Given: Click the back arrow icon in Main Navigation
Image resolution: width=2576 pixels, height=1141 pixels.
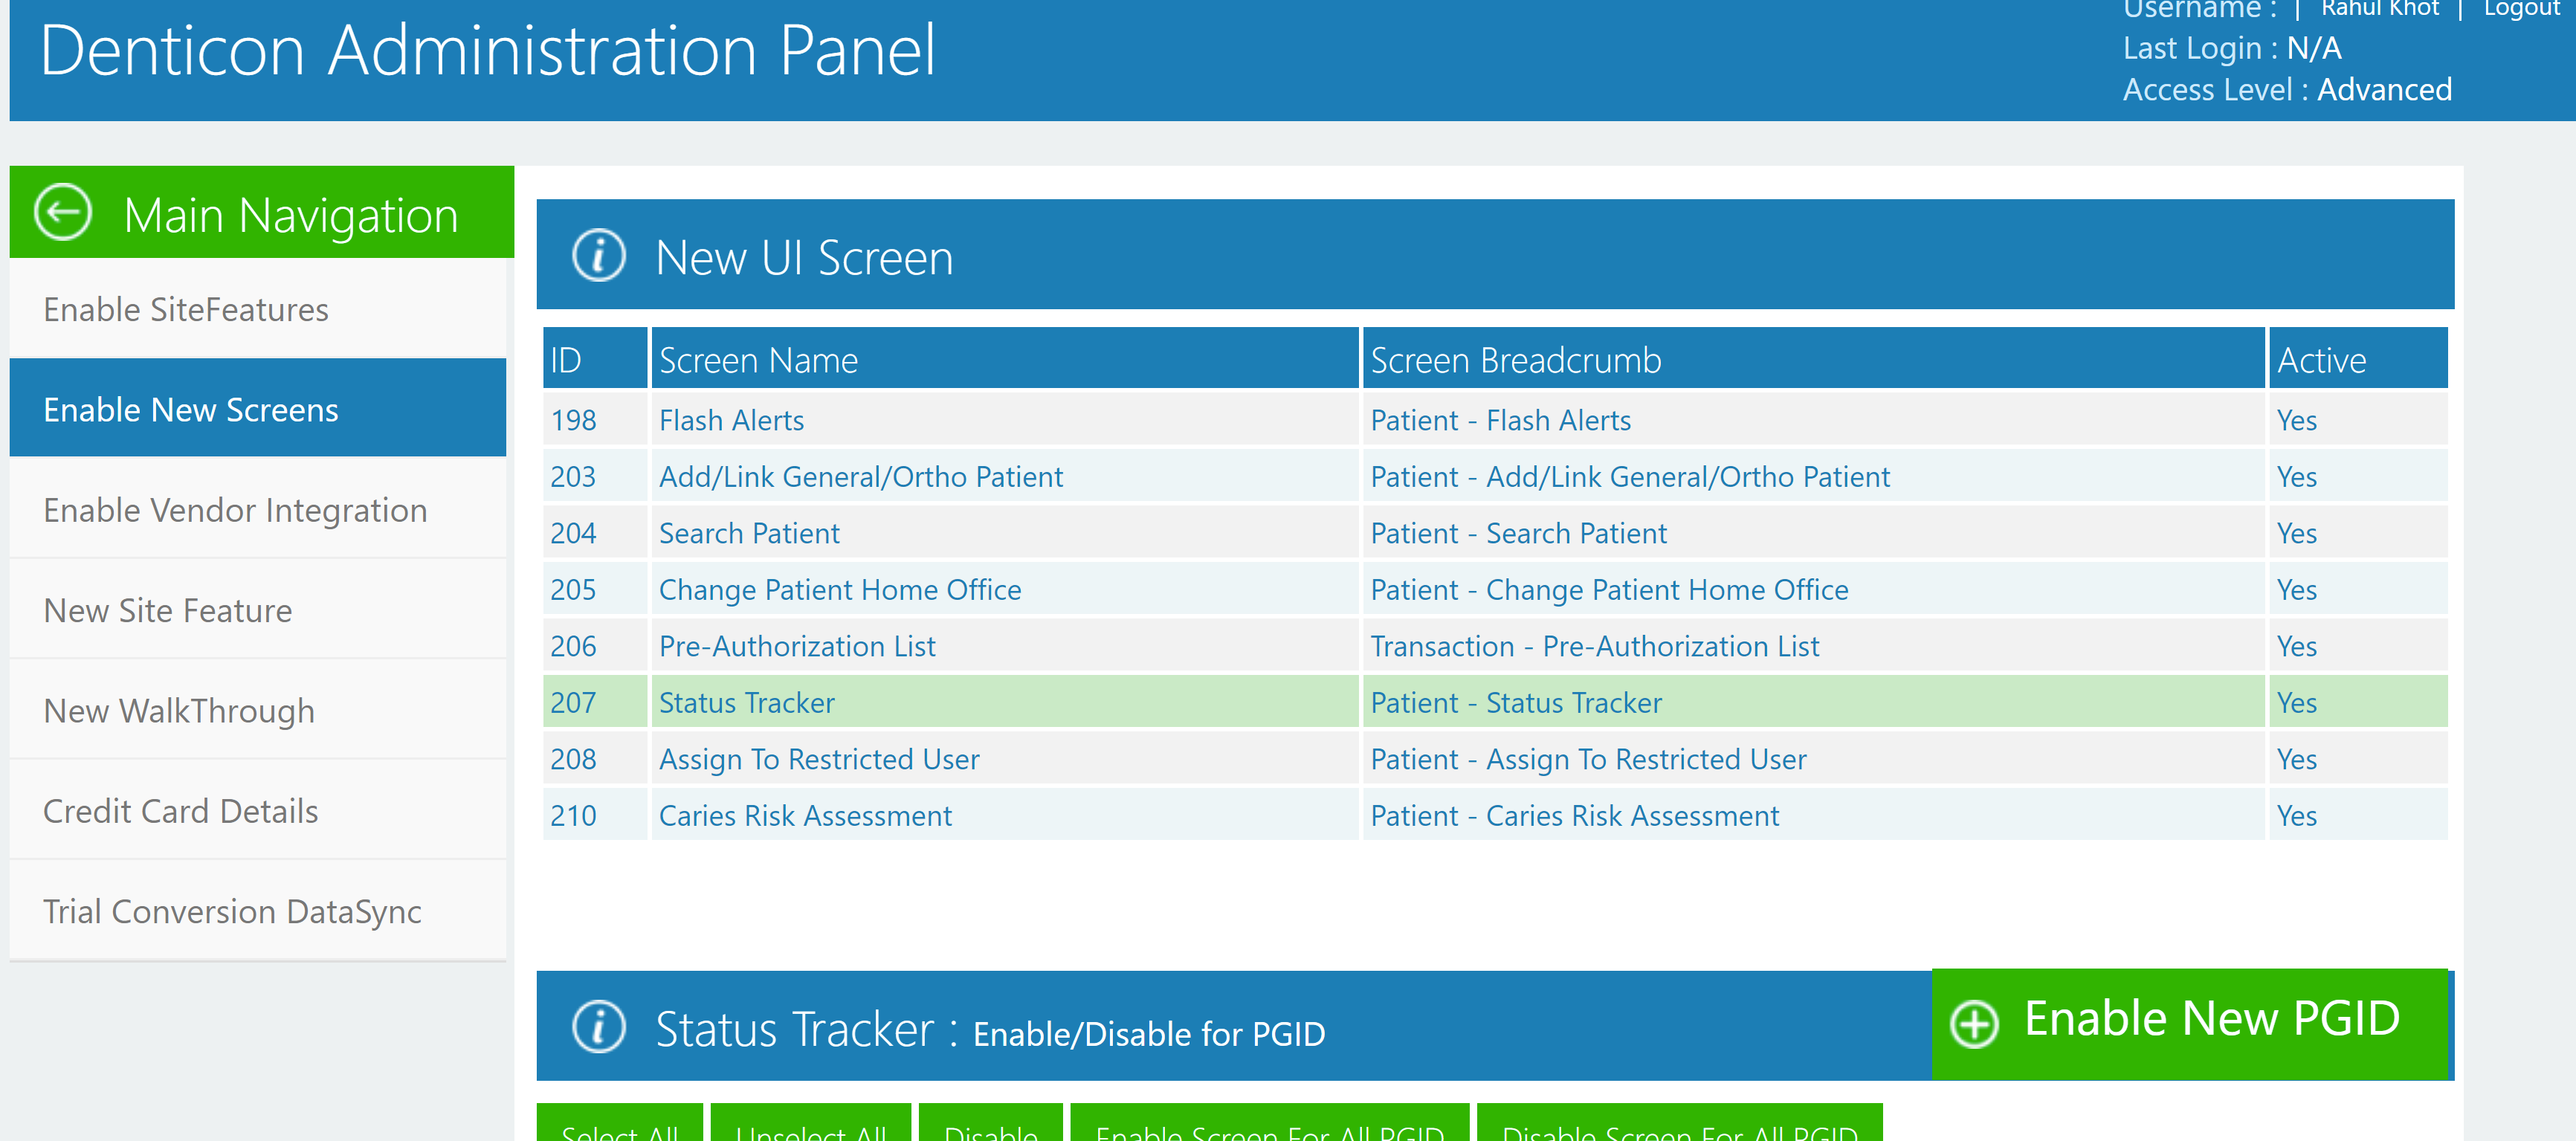Looking at the screenshot, I should coord(63,213).
